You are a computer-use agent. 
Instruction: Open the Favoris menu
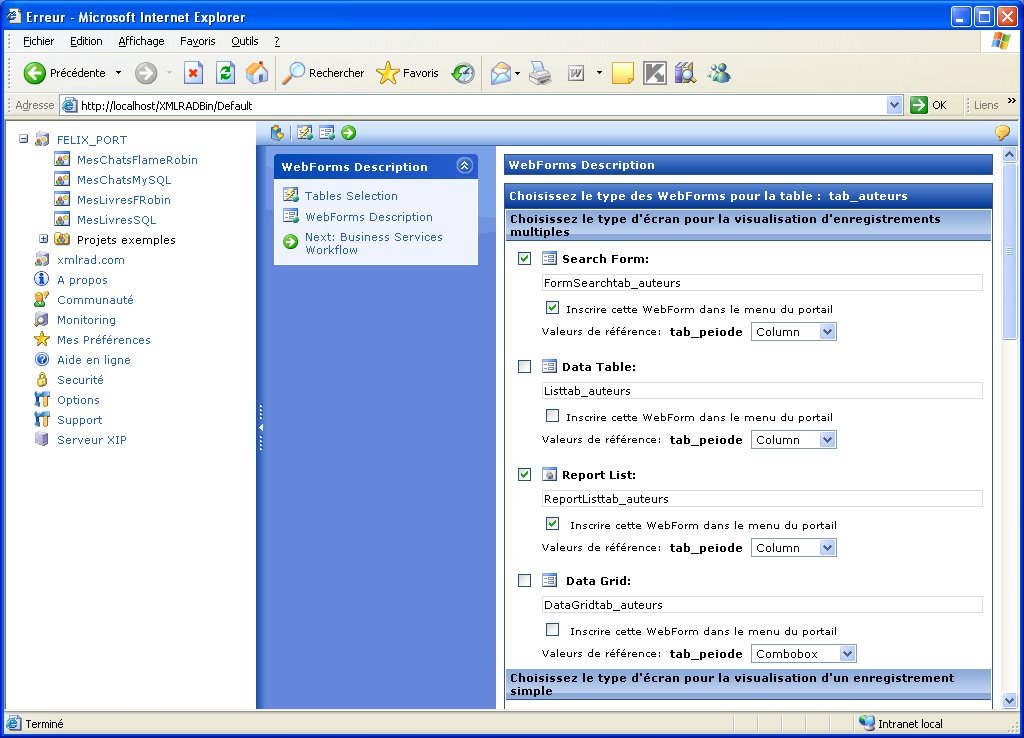pos(197,41)
